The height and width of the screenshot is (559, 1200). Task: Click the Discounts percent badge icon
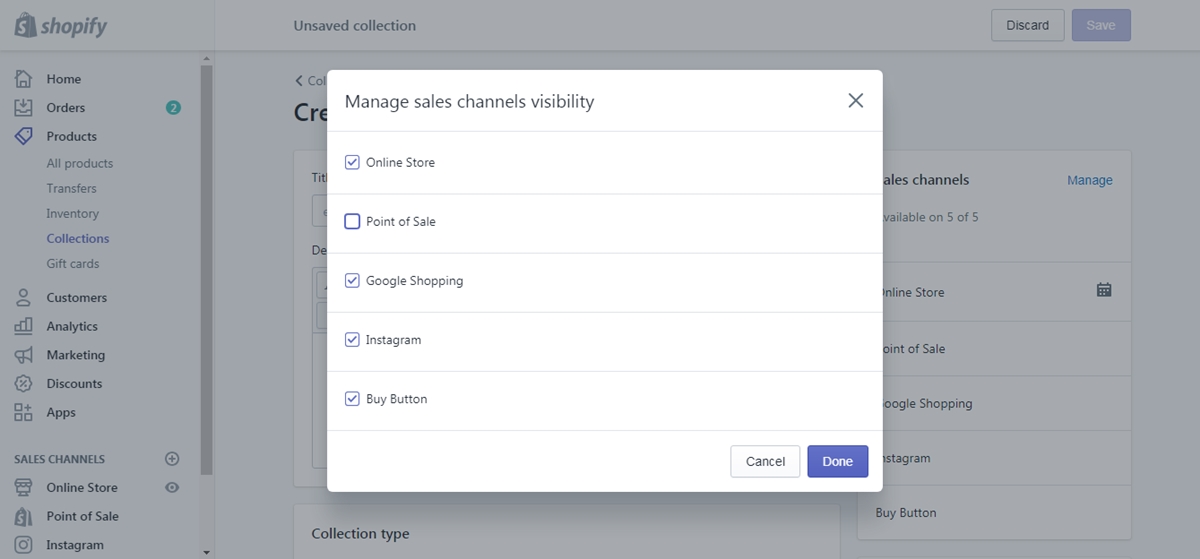(x=24, y=383)
